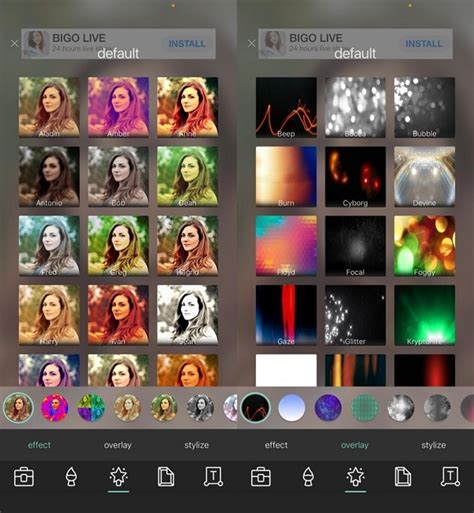Select the brush nib tool on effect-grid screen
Screen dimensions: 474x513
[x=71, y=477]
